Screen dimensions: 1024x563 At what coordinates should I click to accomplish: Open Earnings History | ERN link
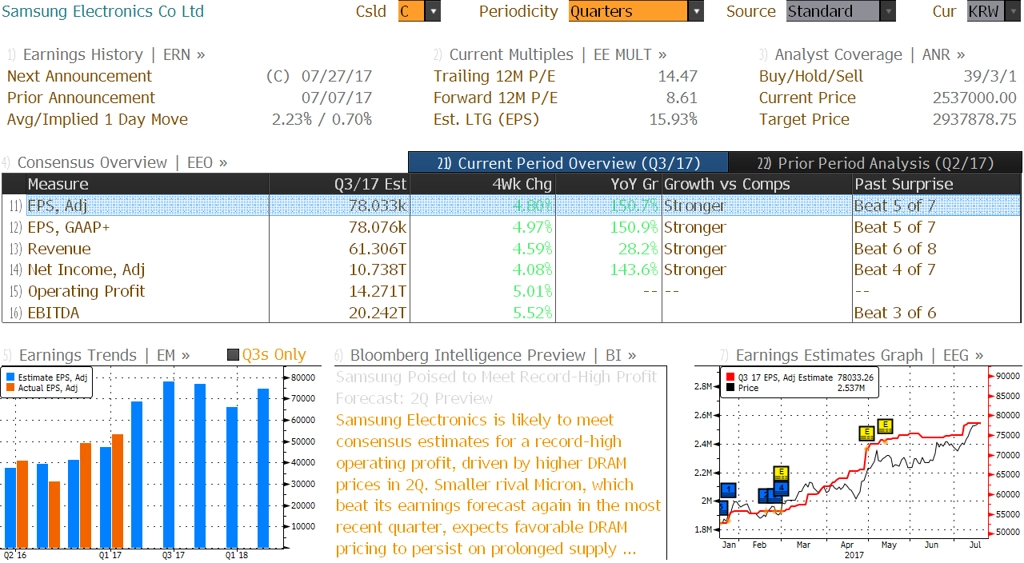pyautogui.click(x=114, y=54)
